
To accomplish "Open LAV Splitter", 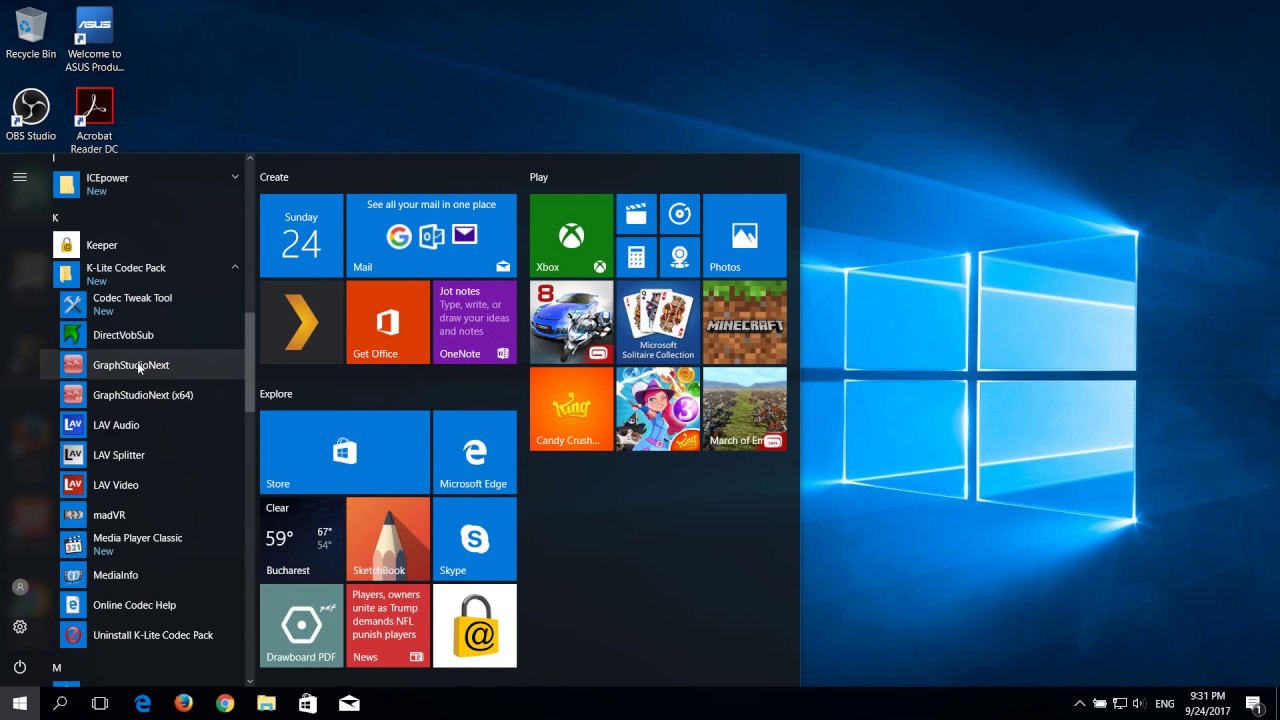I will click(x=142, y=455).
